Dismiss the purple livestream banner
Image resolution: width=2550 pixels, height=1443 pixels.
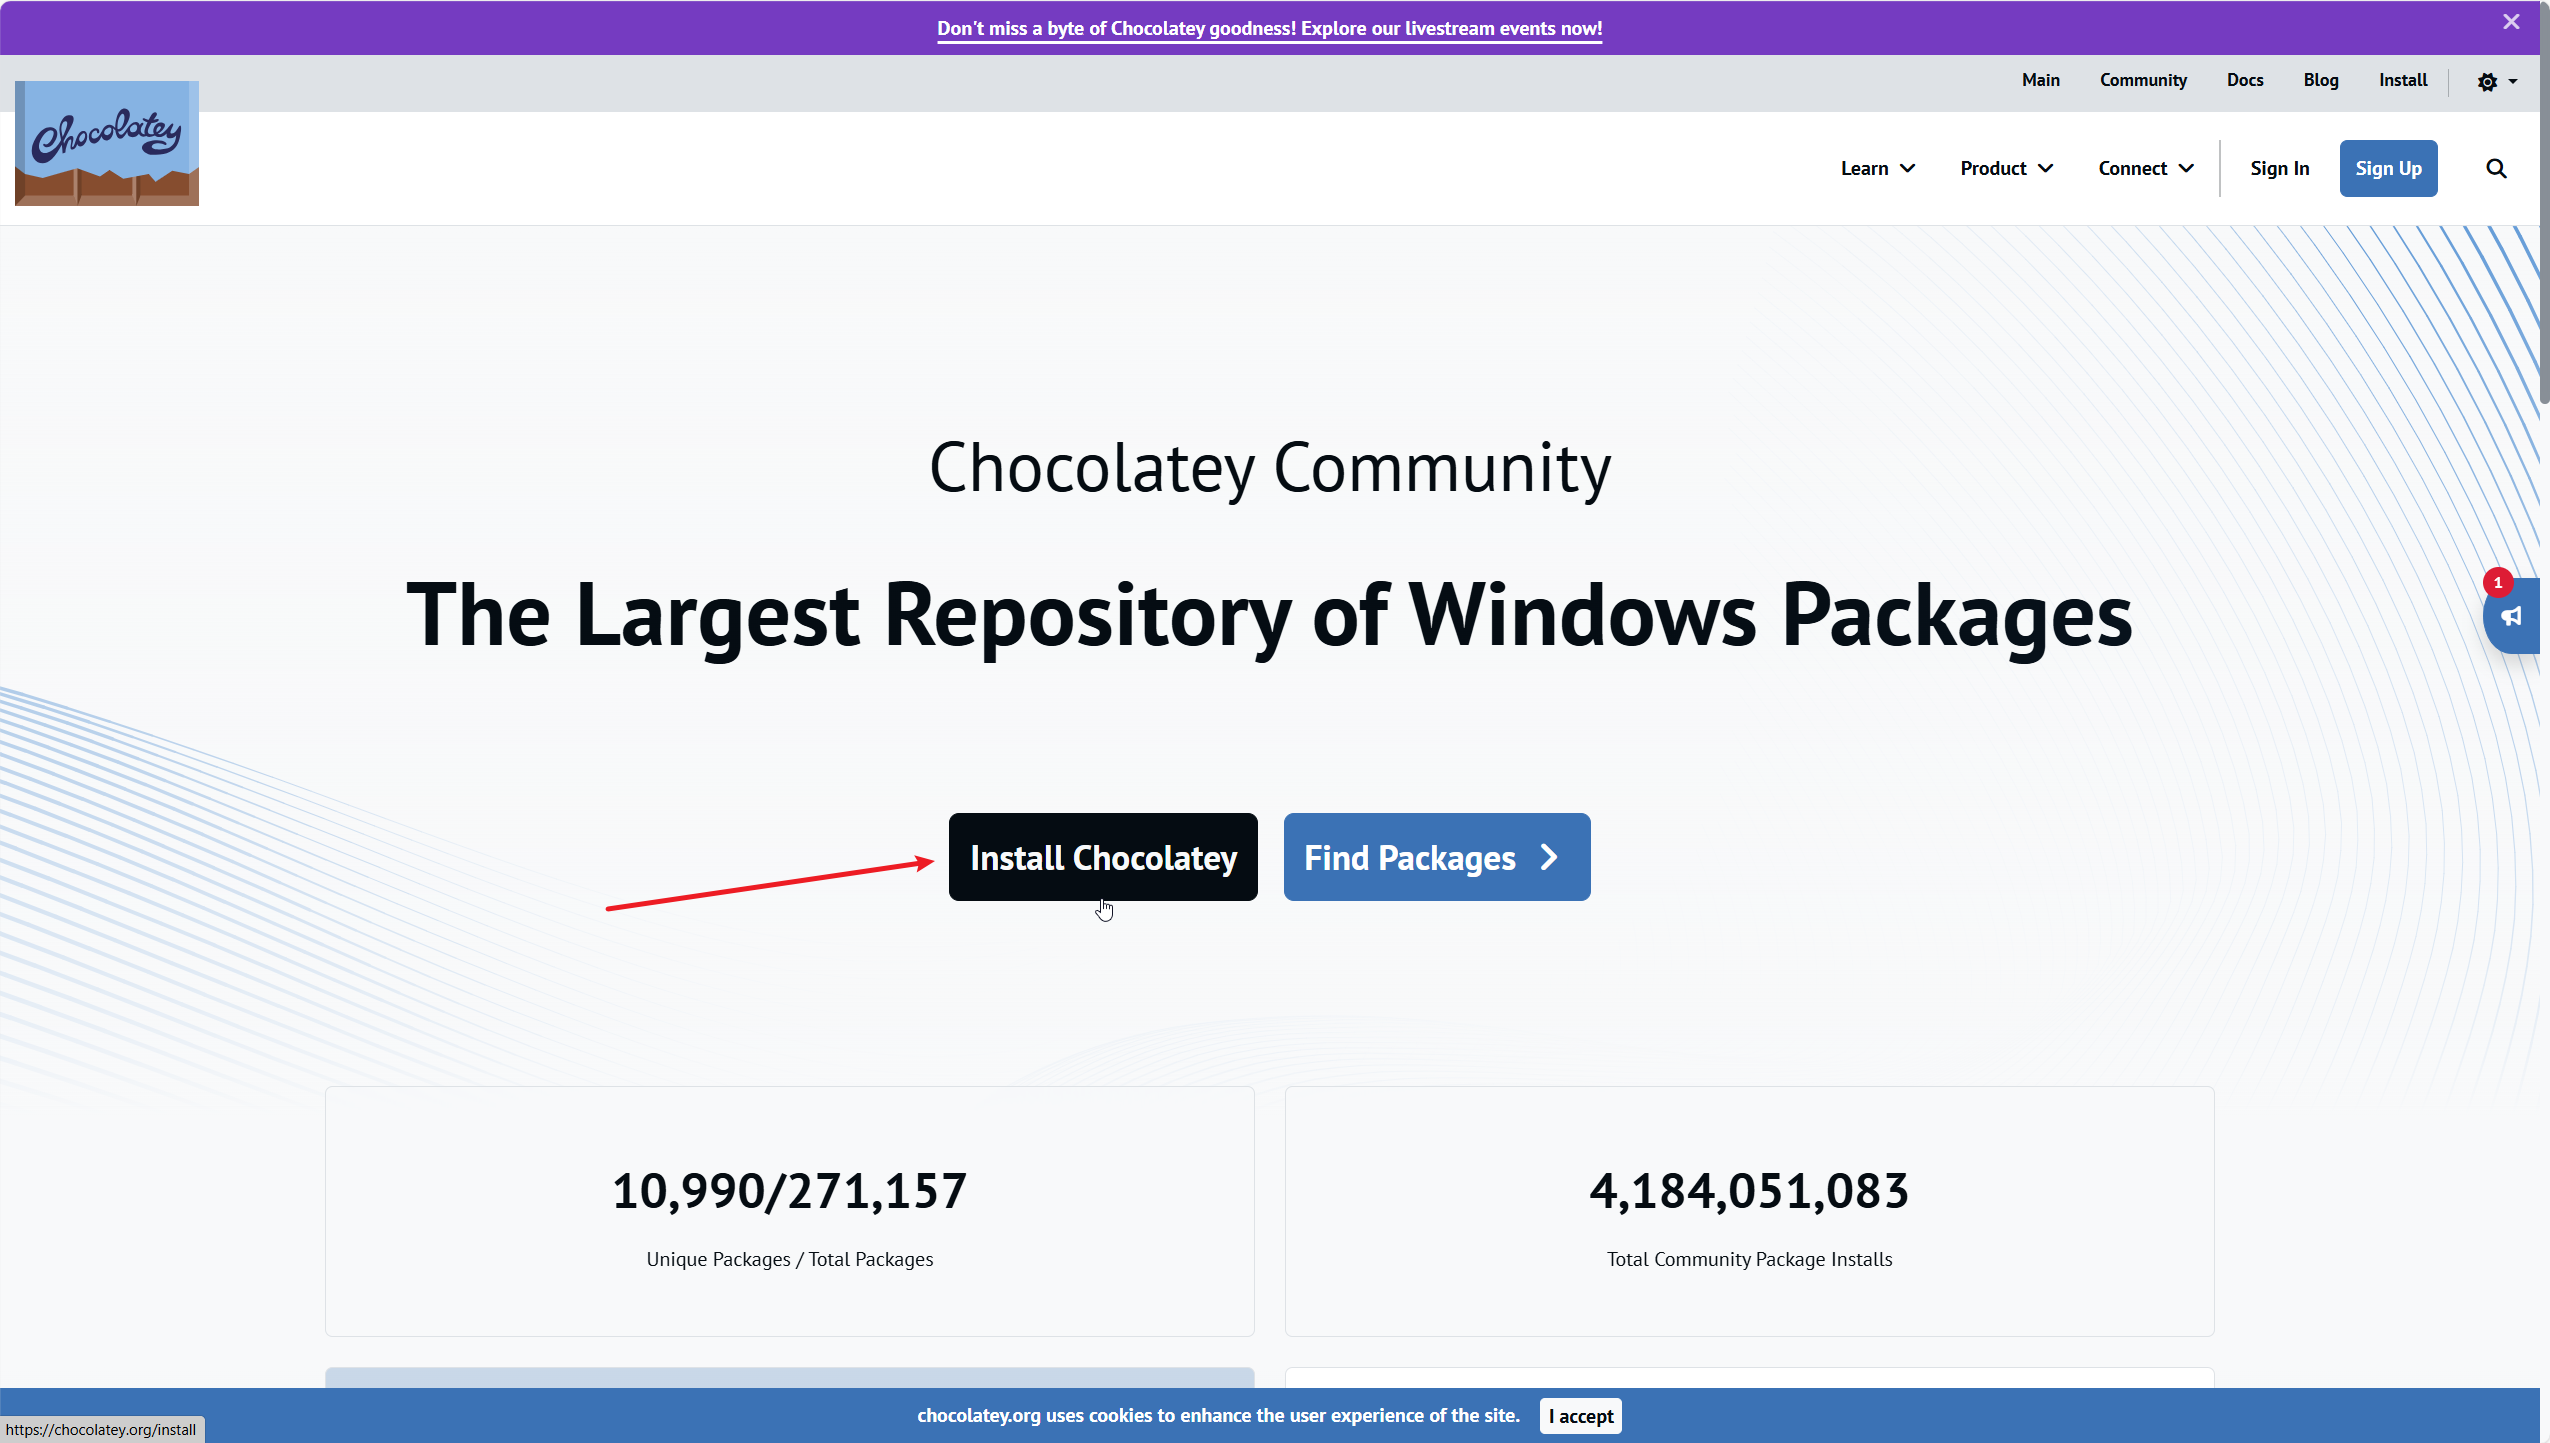[x=2511, y=22]
